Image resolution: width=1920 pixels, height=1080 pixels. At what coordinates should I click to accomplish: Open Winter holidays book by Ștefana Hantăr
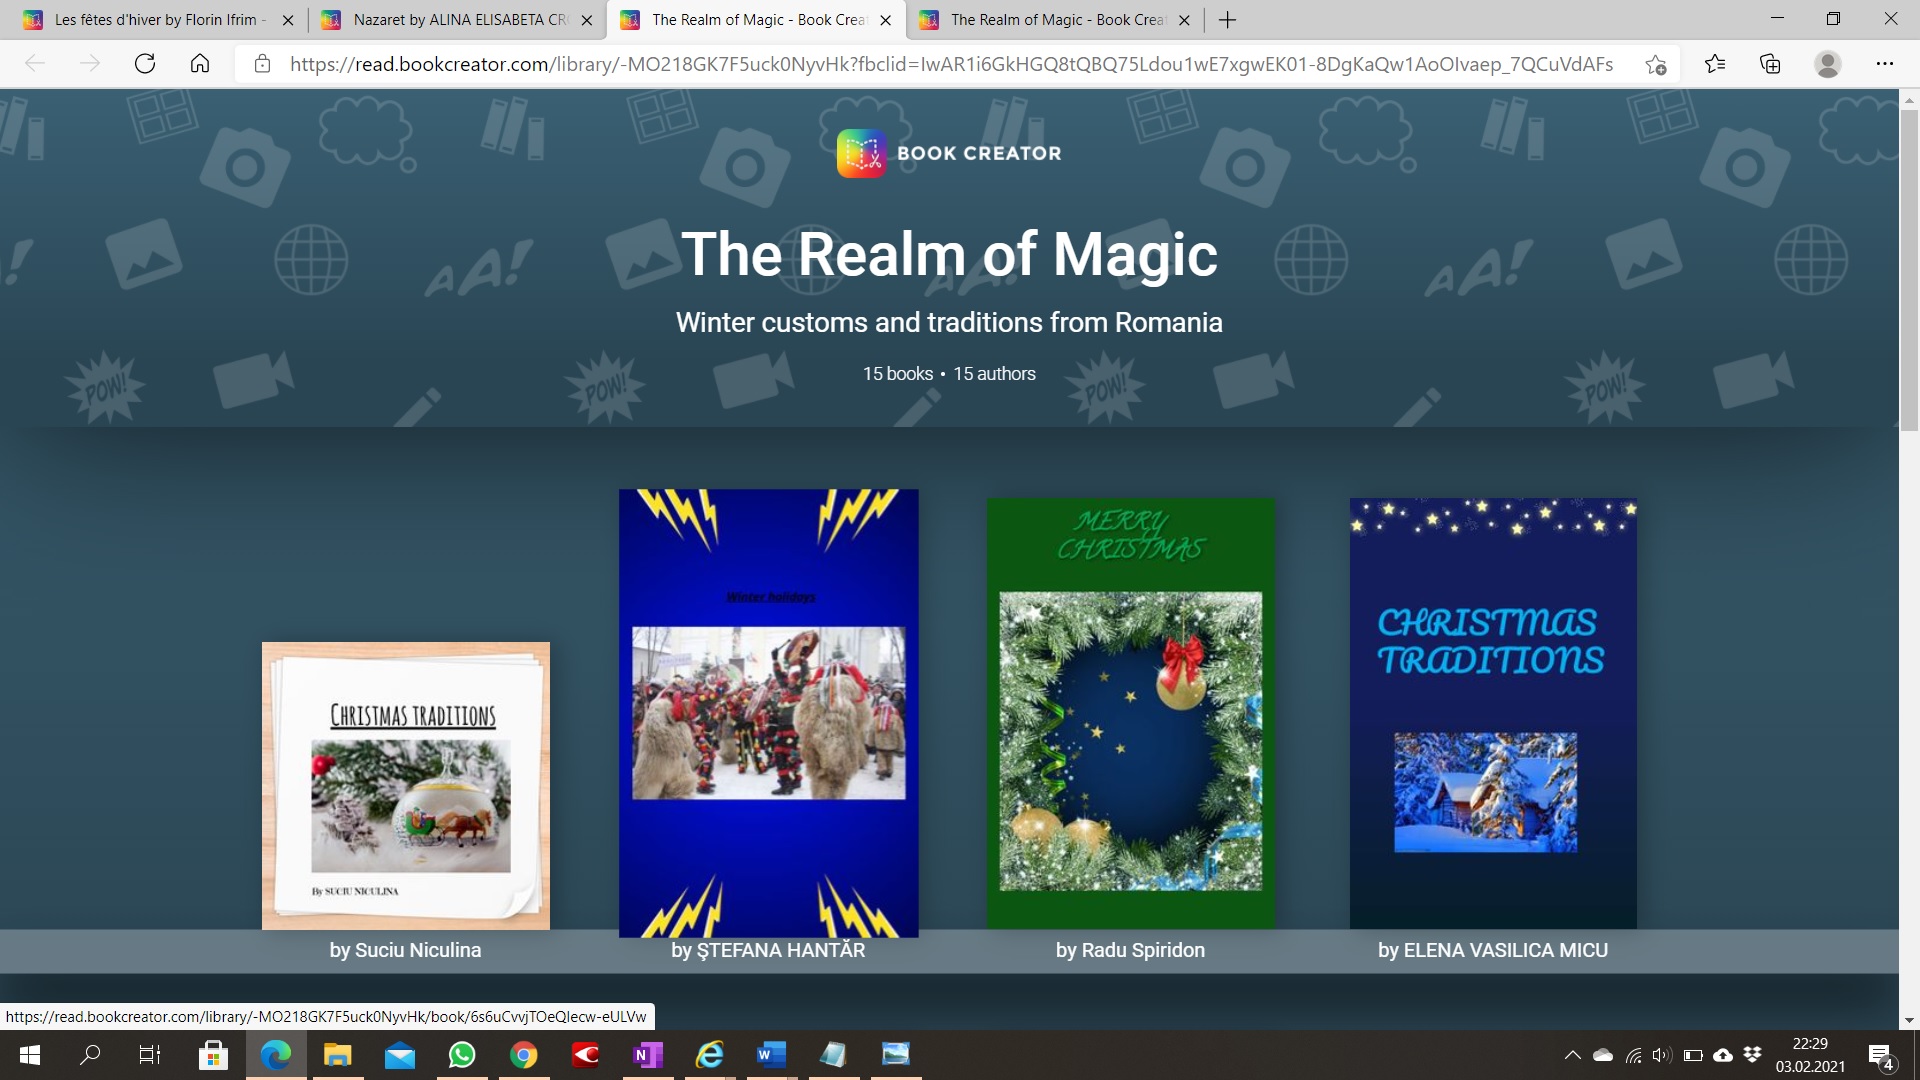768,712
